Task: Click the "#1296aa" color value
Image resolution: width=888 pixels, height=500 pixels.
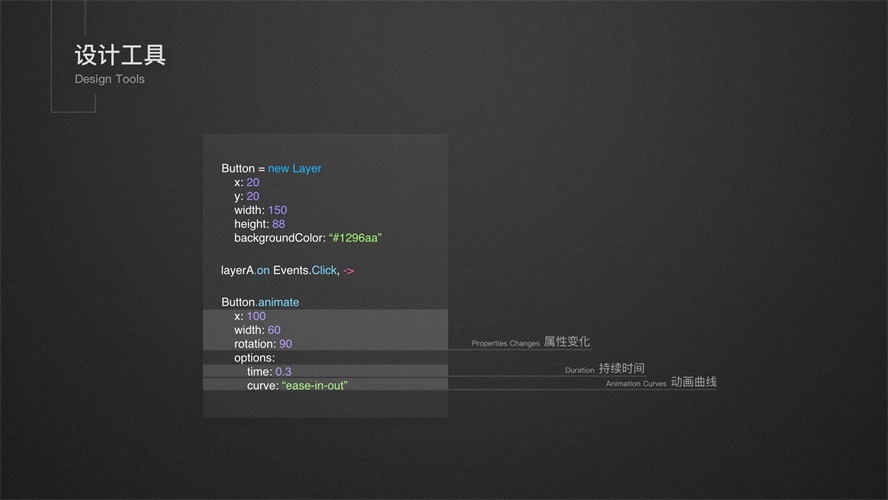Action: coord(355,239)
